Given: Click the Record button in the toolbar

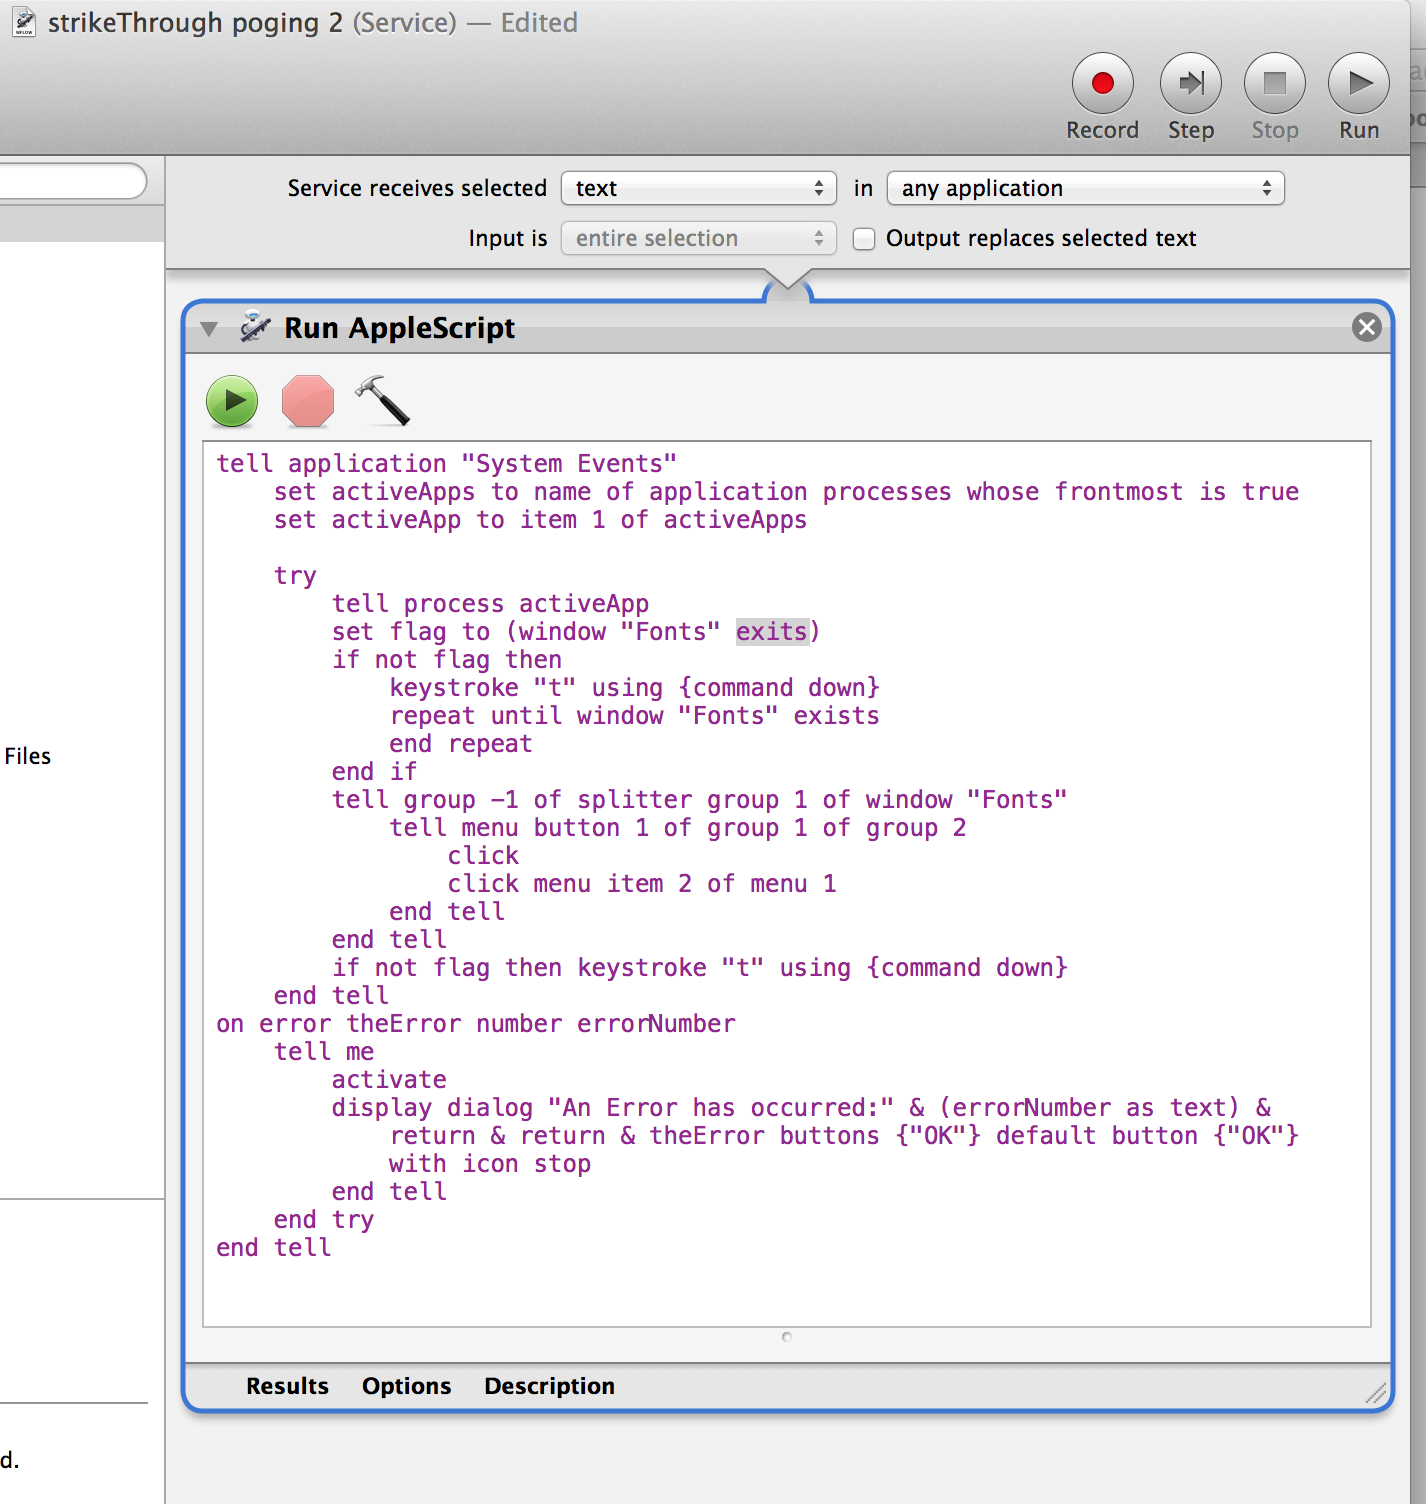Looking at the screenshot, I should coord(1102,84).
